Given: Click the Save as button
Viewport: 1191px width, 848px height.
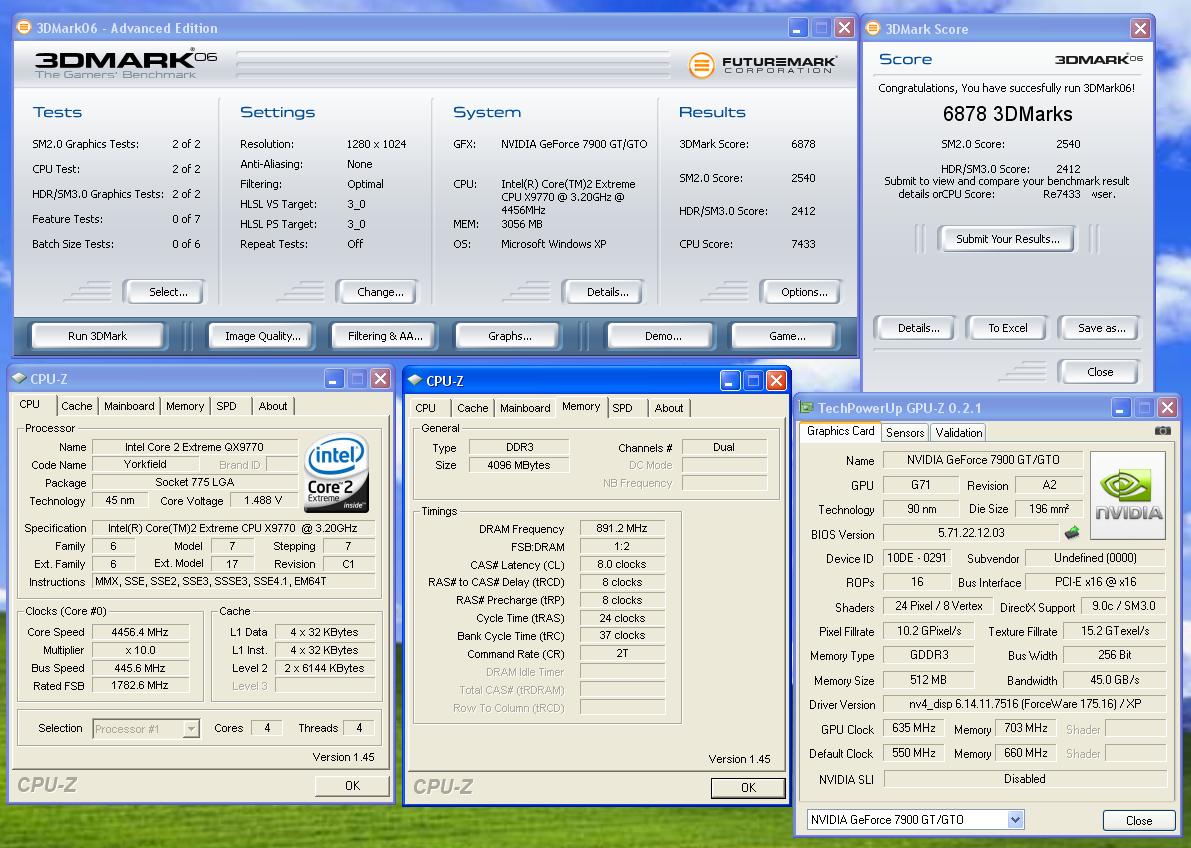Looking at the screenshot, I should click(x=1101, y=328).
